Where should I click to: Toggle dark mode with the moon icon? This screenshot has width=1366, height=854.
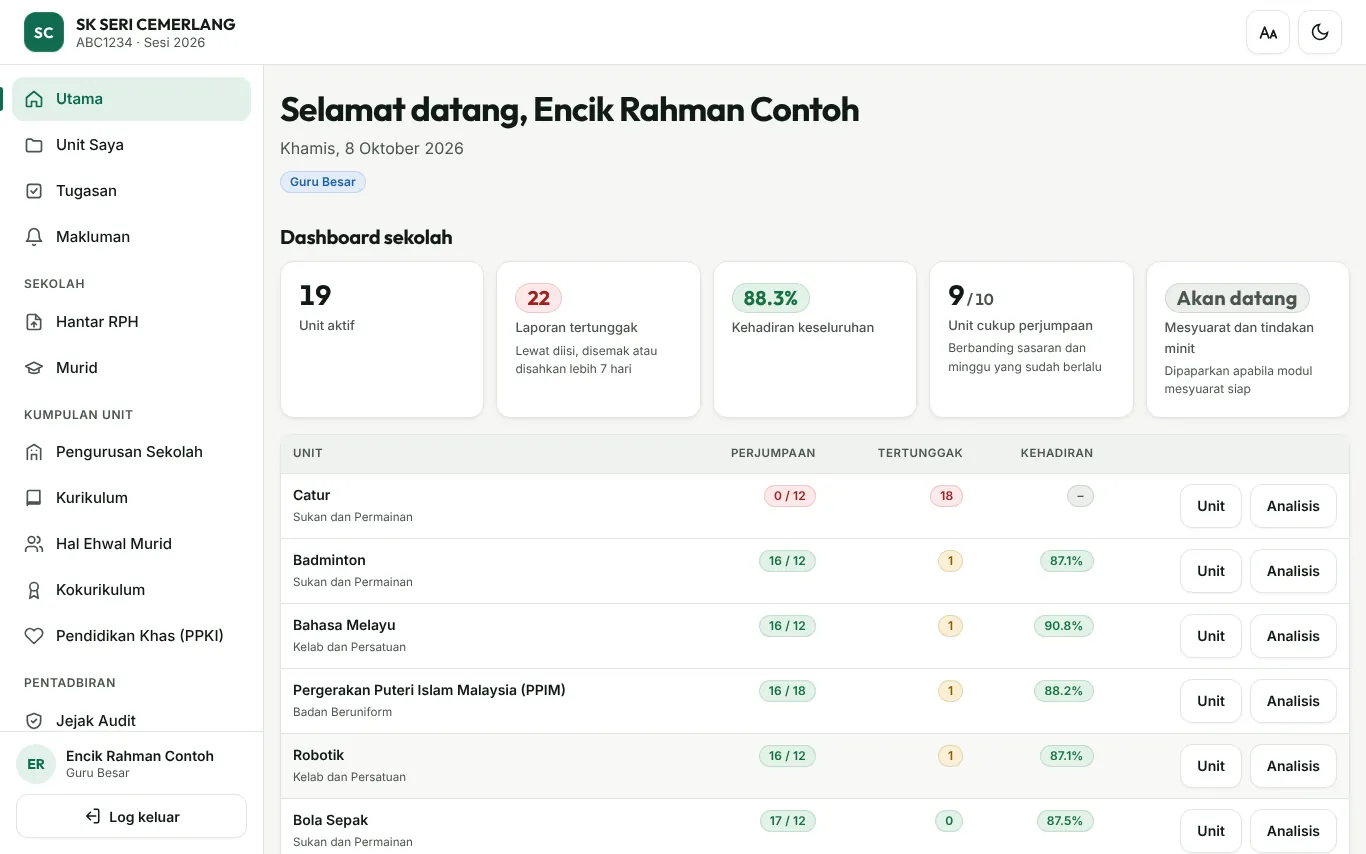(1320, 32)
